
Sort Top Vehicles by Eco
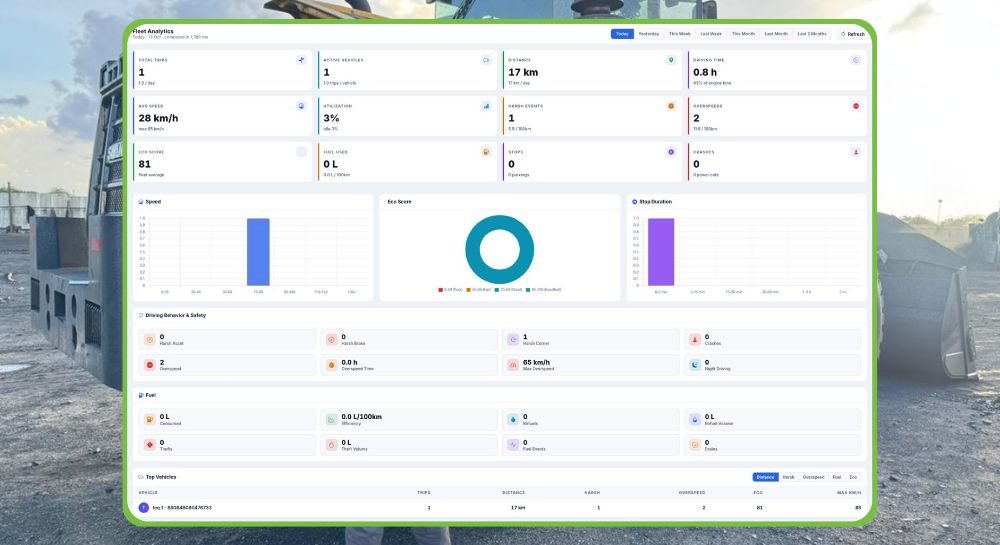(853, 477)
